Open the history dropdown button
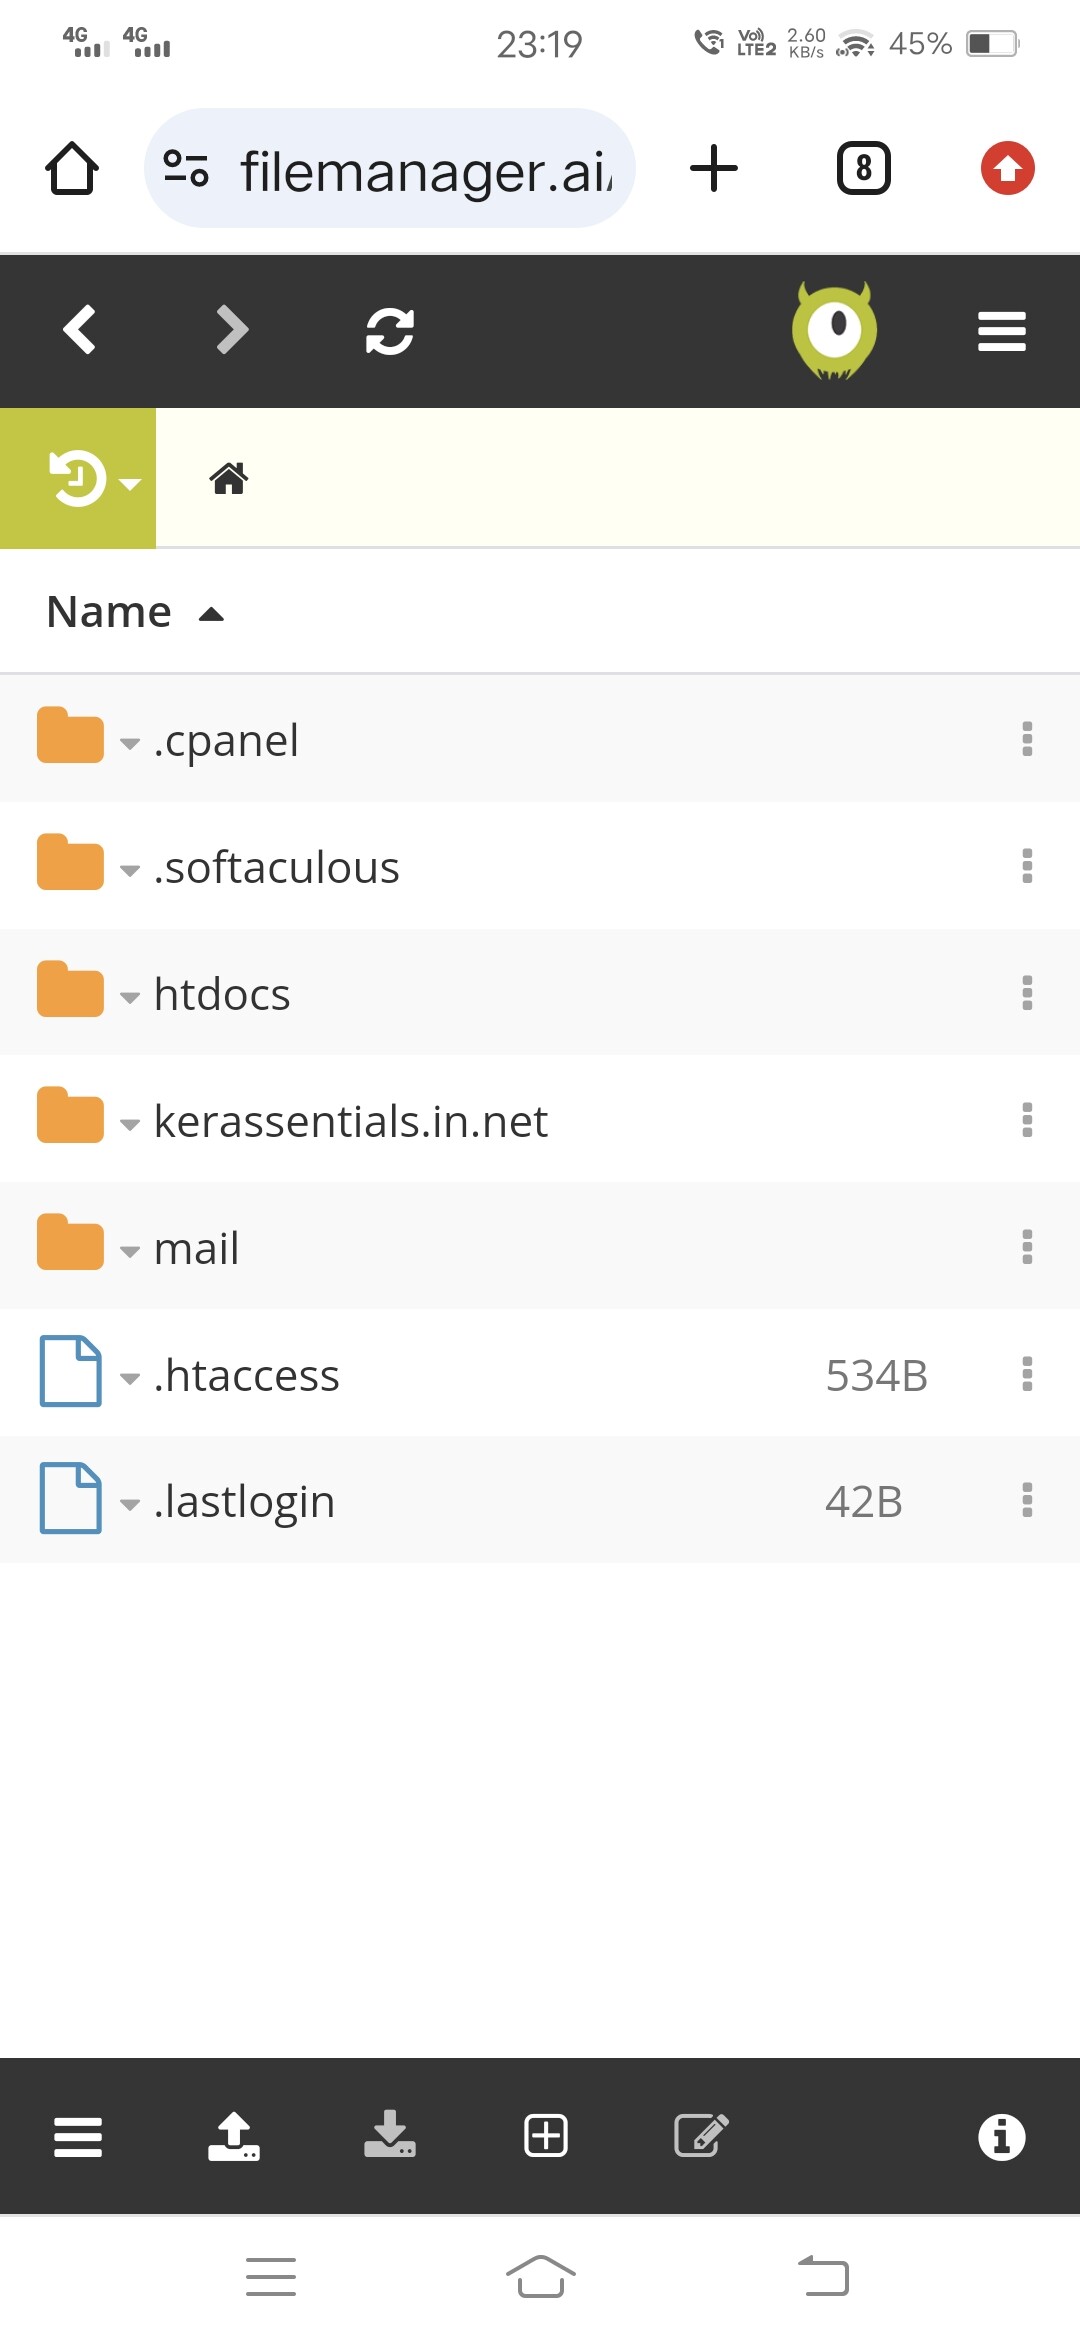 tap(78, 478)
